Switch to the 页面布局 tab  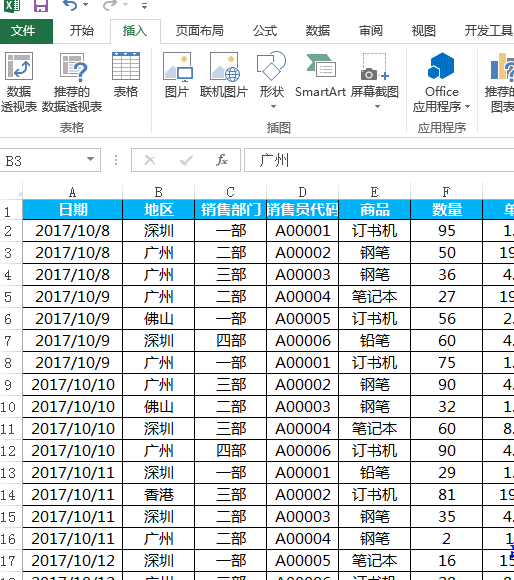pyautogui.click(x=199, y=31)
